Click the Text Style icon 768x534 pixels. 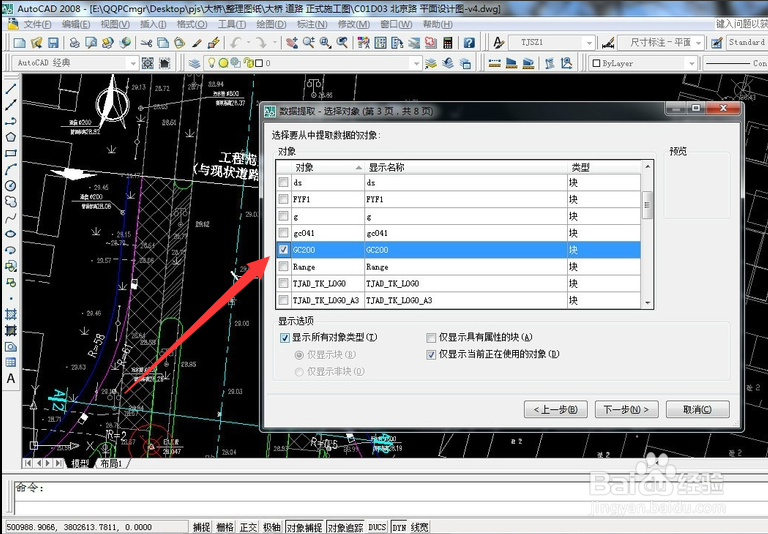pos(499,43)
